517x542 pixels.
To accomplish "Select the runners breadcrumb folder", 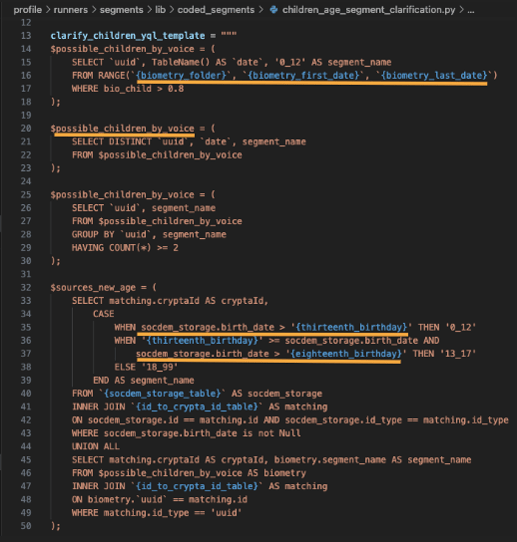I will (70, 10).
